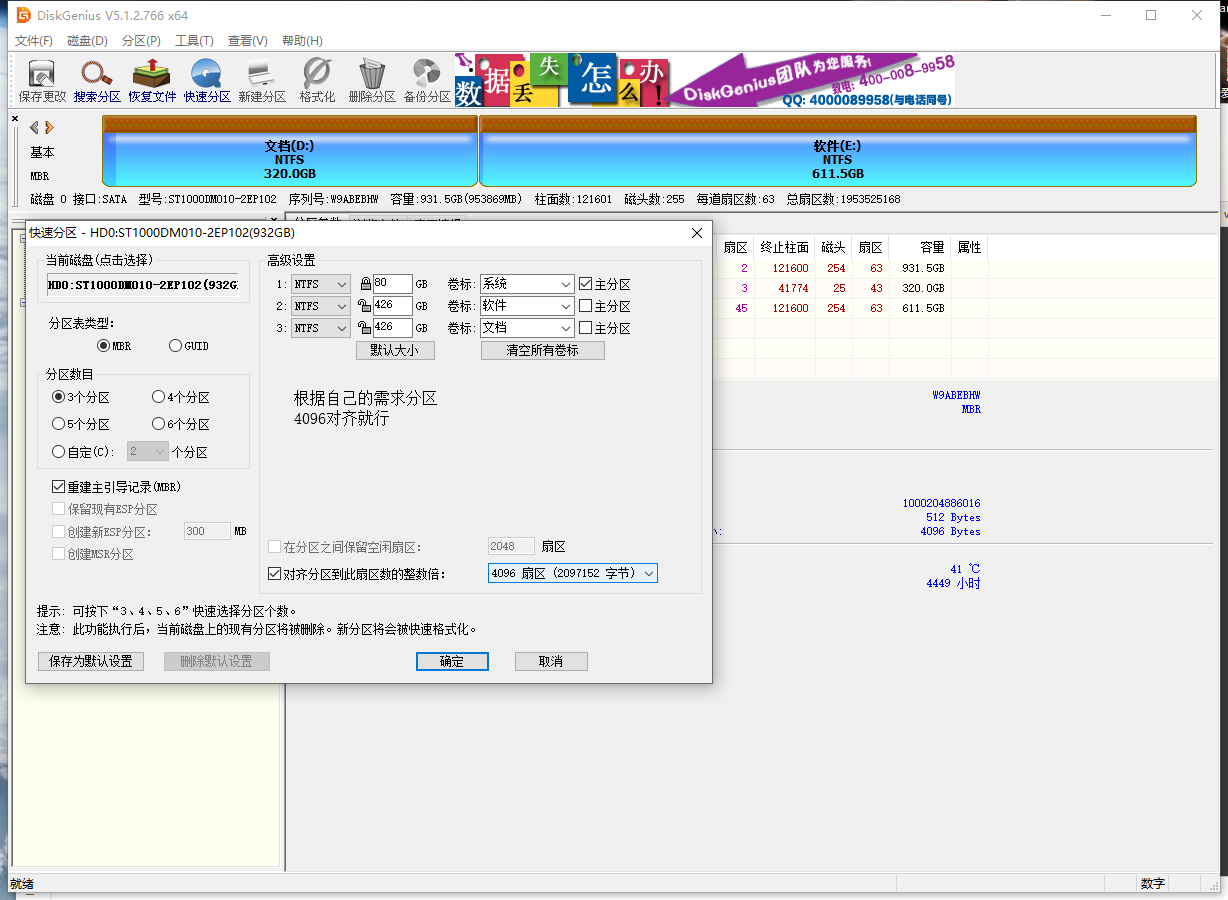Open the 恢复文件 (Recover Files) tool

(152, 80)
